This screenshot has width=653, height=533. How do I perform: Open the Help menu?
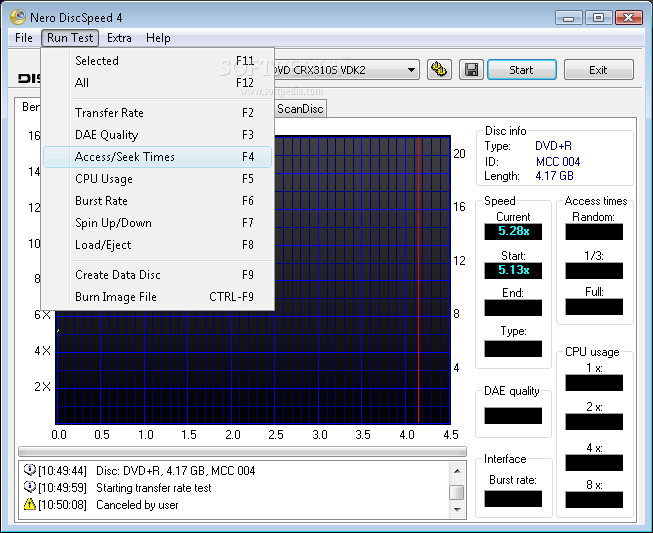(x=158, y=38)
